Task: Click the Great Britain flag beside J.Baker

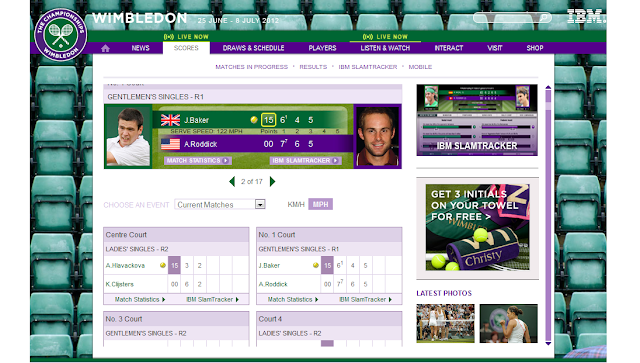Action: tap(170, 120)
